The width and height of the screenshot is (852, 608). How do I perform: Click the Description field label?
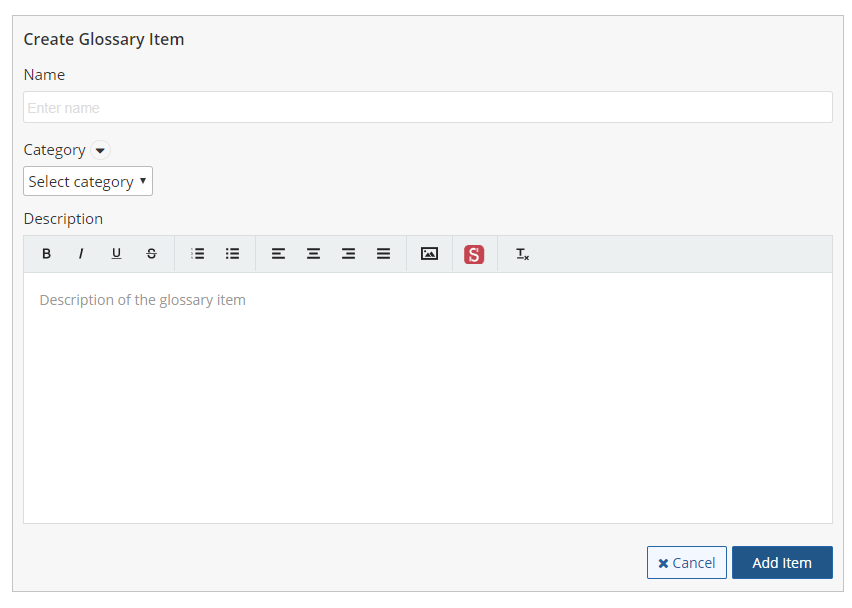pyautogui.click(x=63, y=218)
